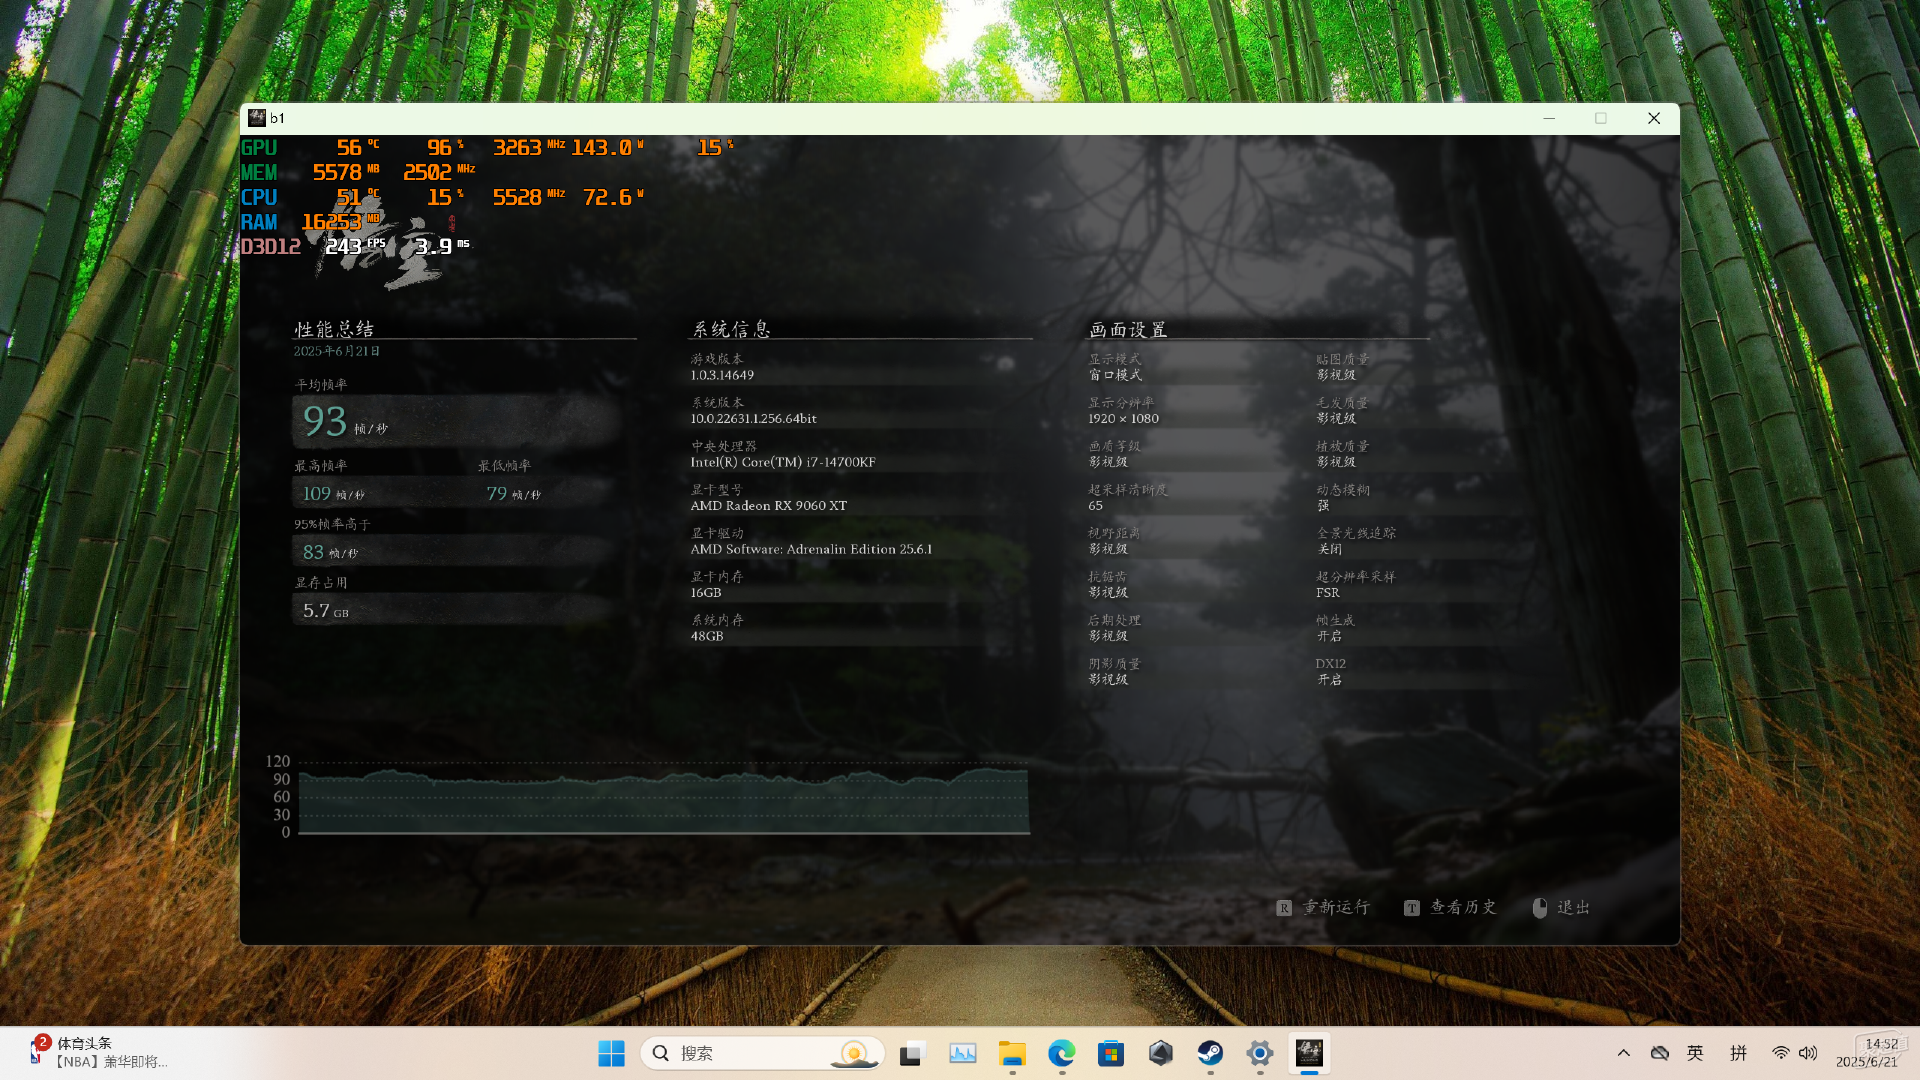The image size is (1920, 1080).
Task: Click the 2025年6月21日 benchmark date
Action: [336, 351]
